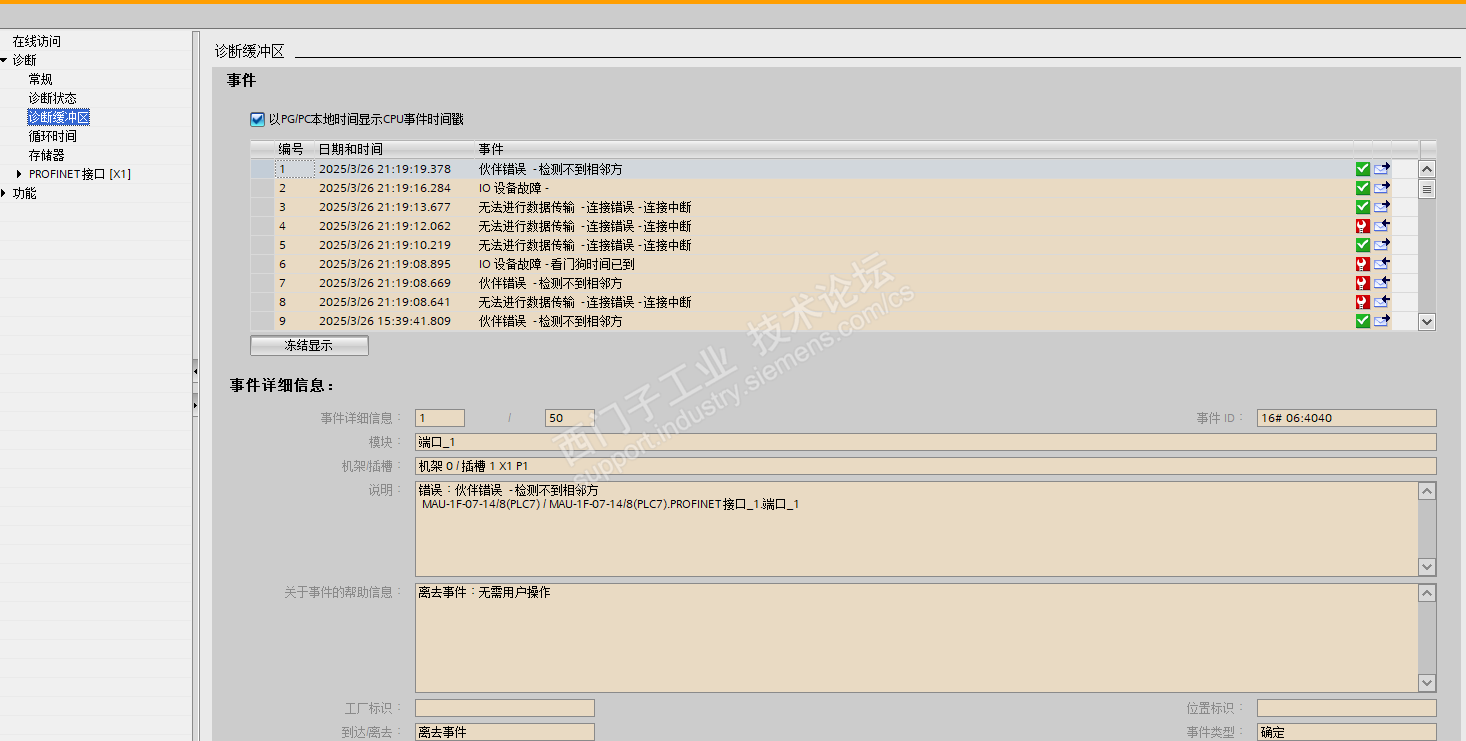Click the red wrench error icon of event 4
Screen dimensions: 1466x741
click(1362, 226)
